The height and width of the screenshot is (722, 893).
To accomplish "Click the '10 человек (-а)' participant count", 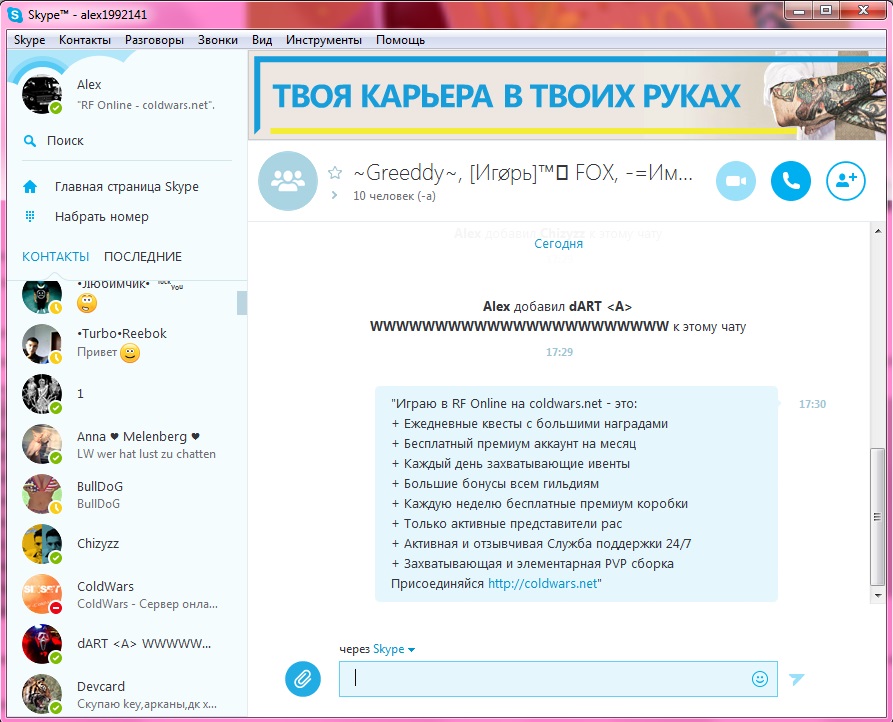I will tap(394, 196).
